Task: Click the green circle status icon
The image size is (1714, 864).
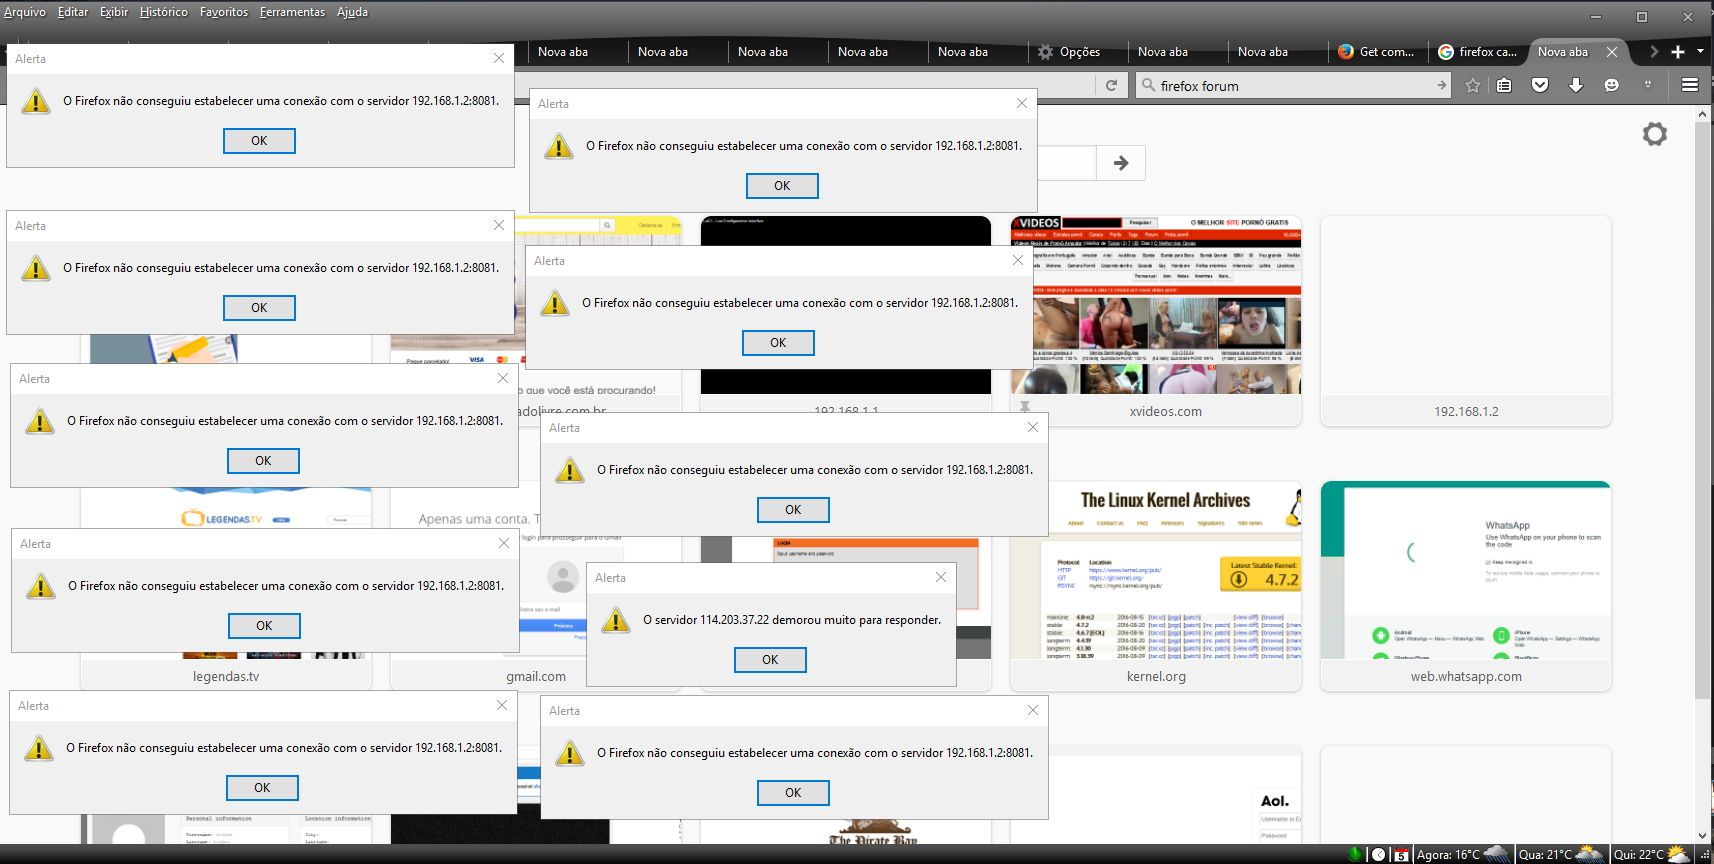Action: 1355,854
